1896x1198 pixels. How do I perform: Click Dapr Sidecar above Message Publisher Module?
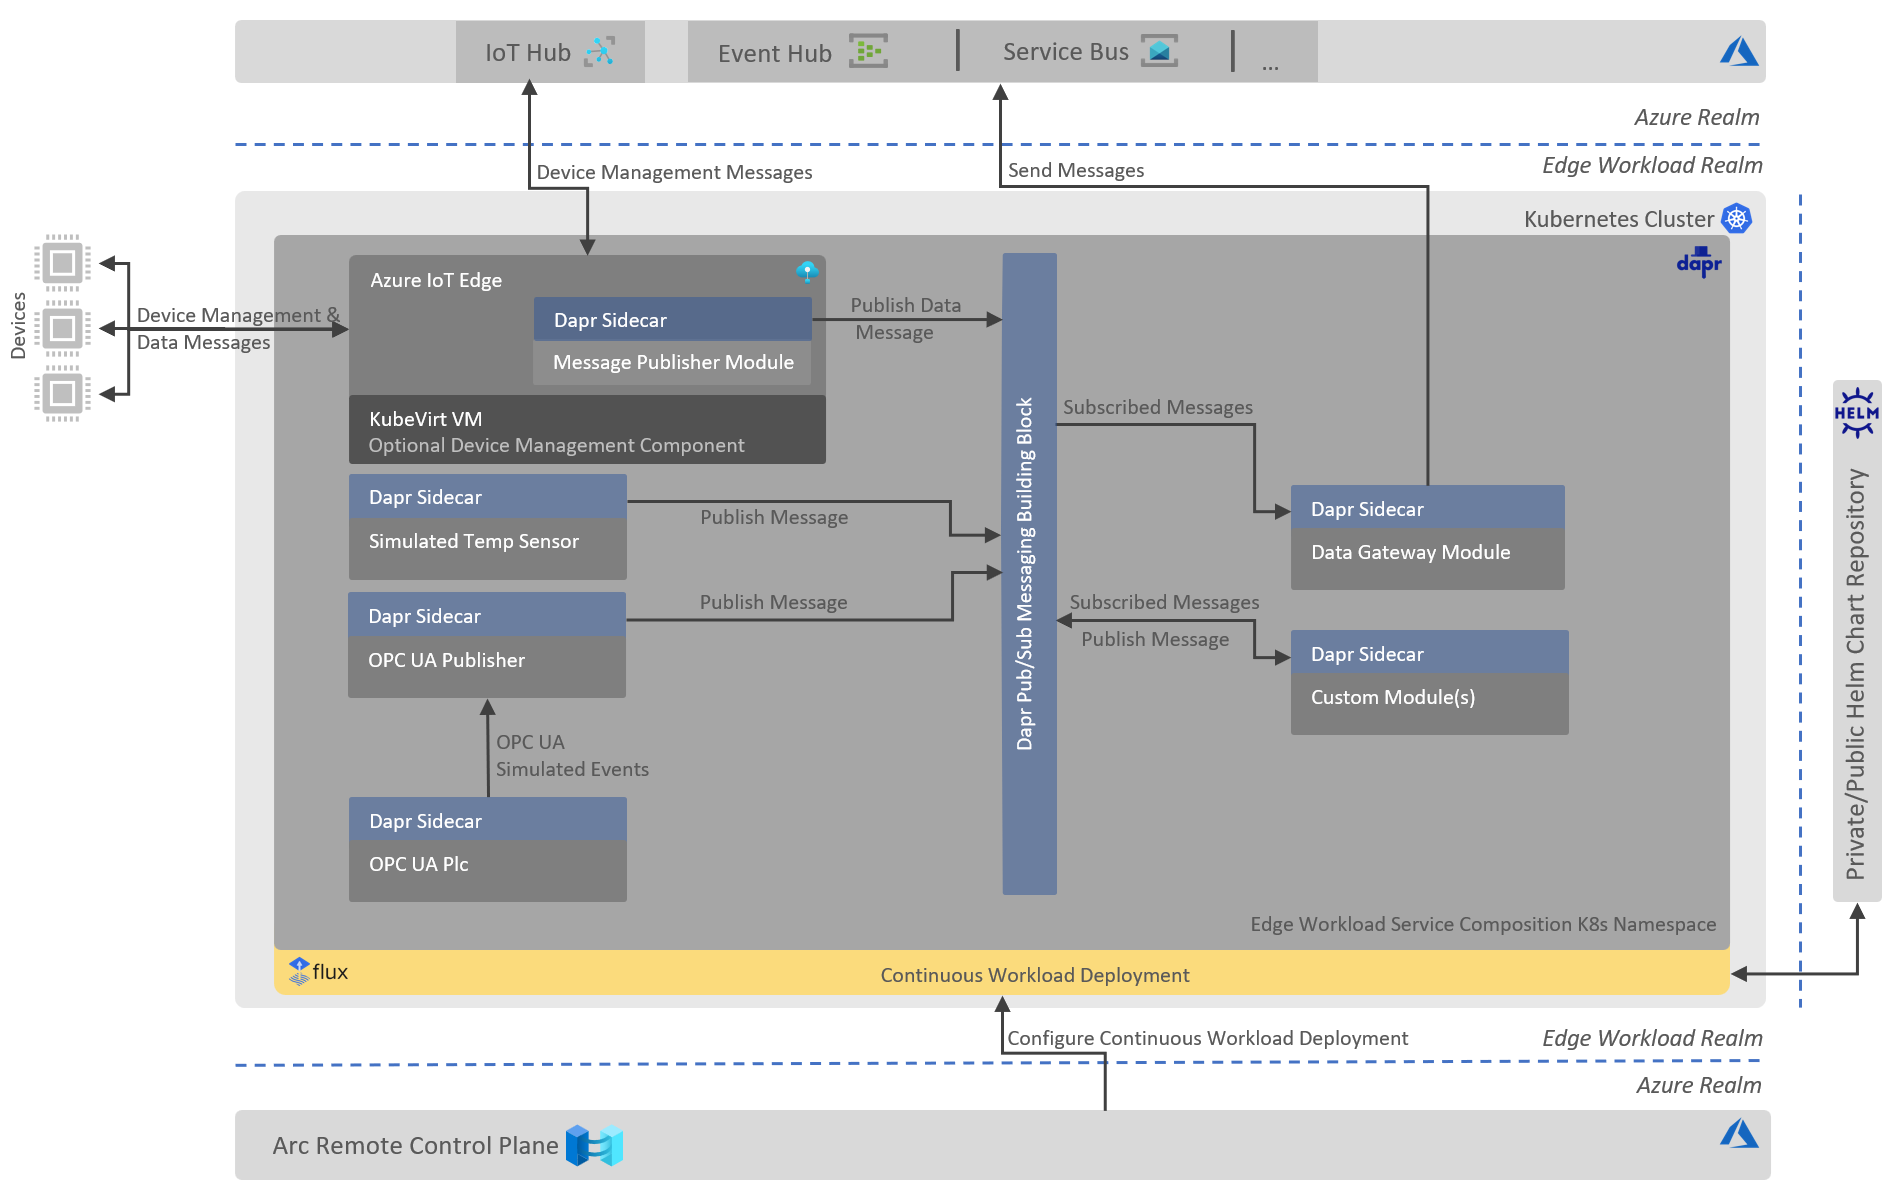(x=673, y=319)
